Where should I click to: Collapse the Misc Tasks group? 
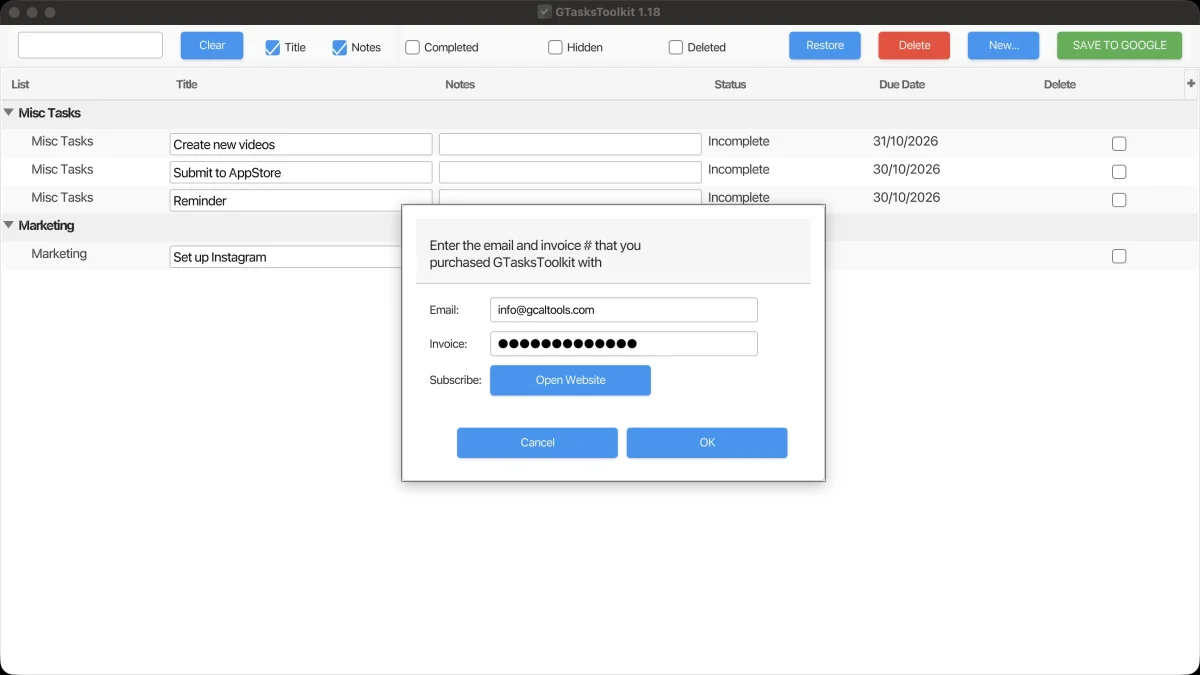[x=9, y=113]
